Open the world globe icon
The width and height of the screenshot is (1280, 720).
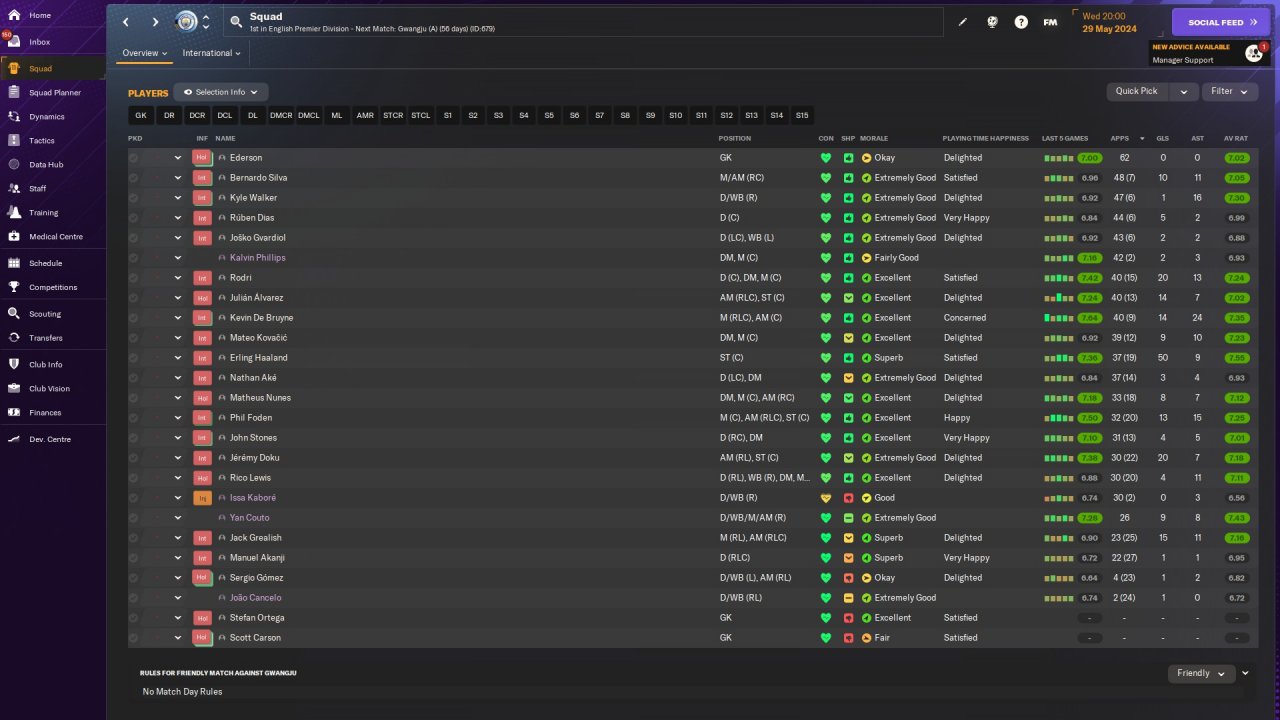click(x=992, y=22)
